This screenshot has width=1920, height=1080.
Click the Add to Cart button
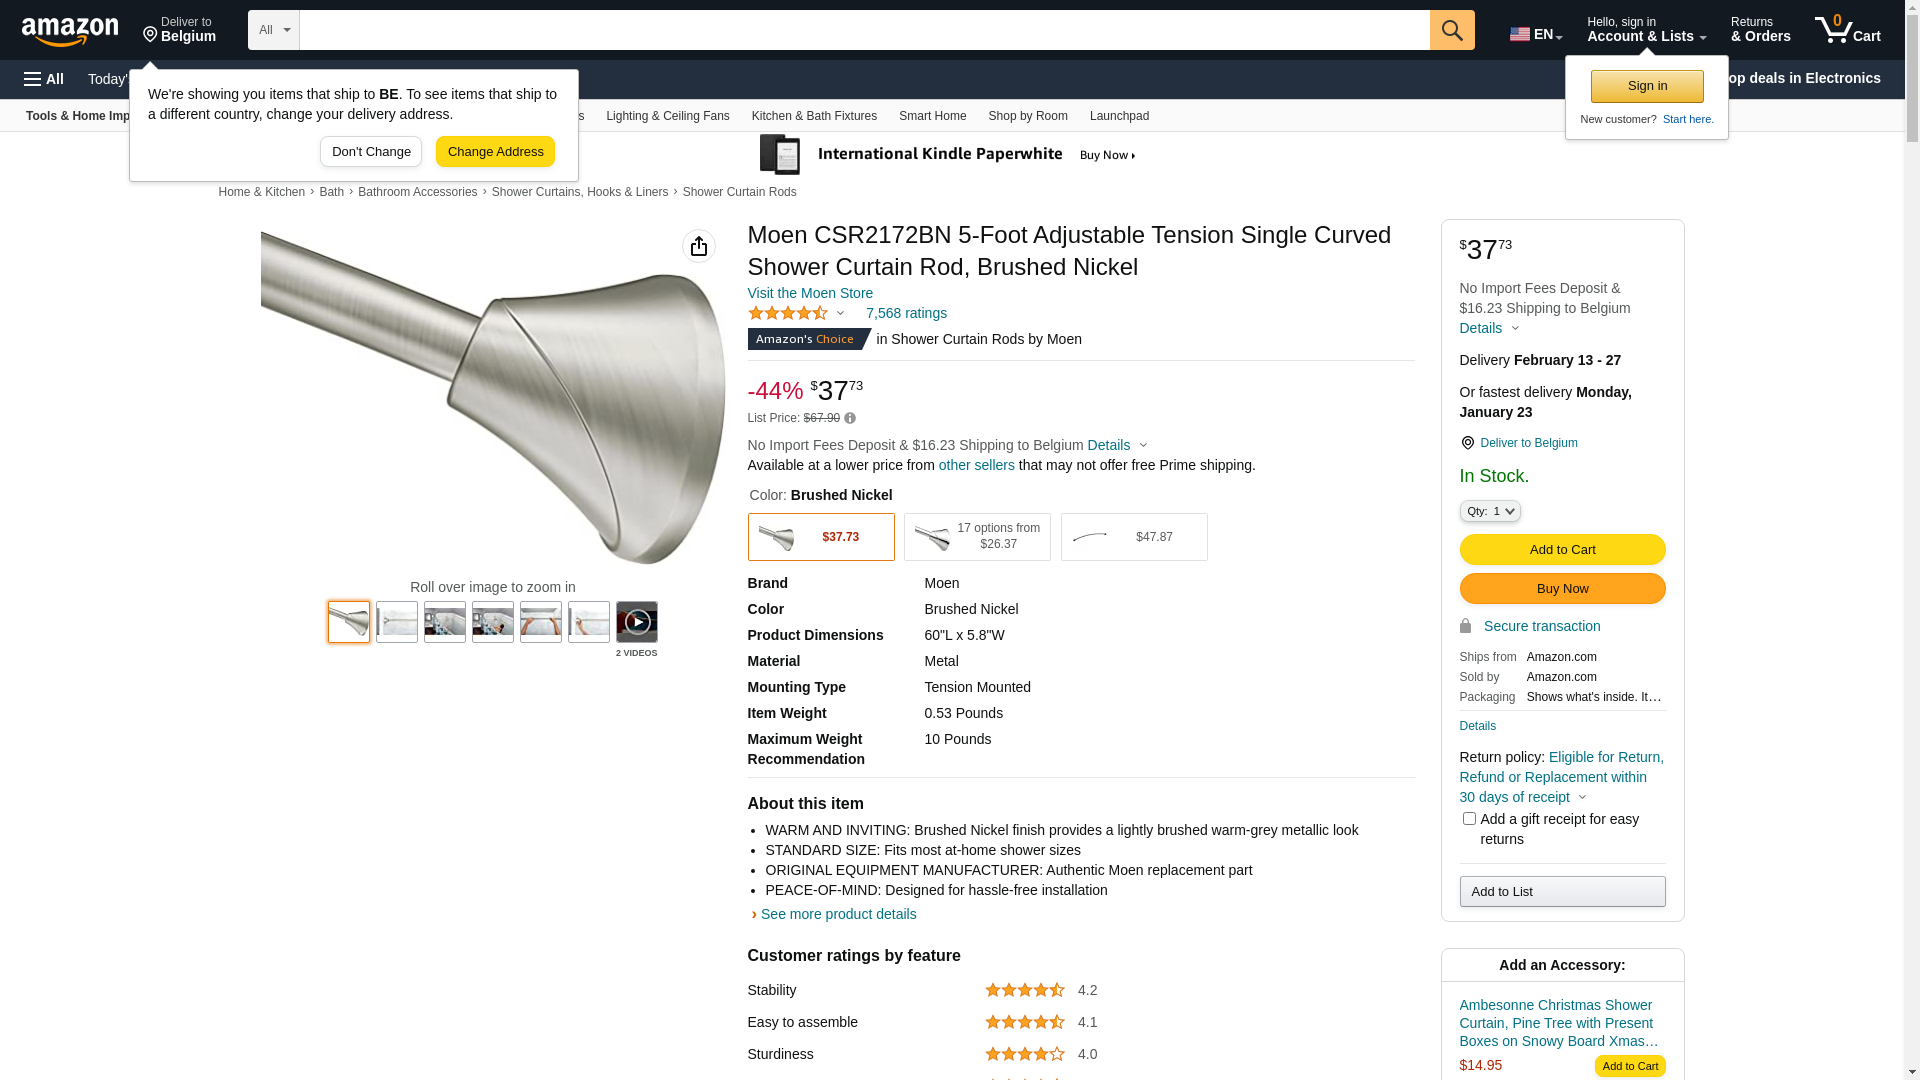pos(1562,549)
